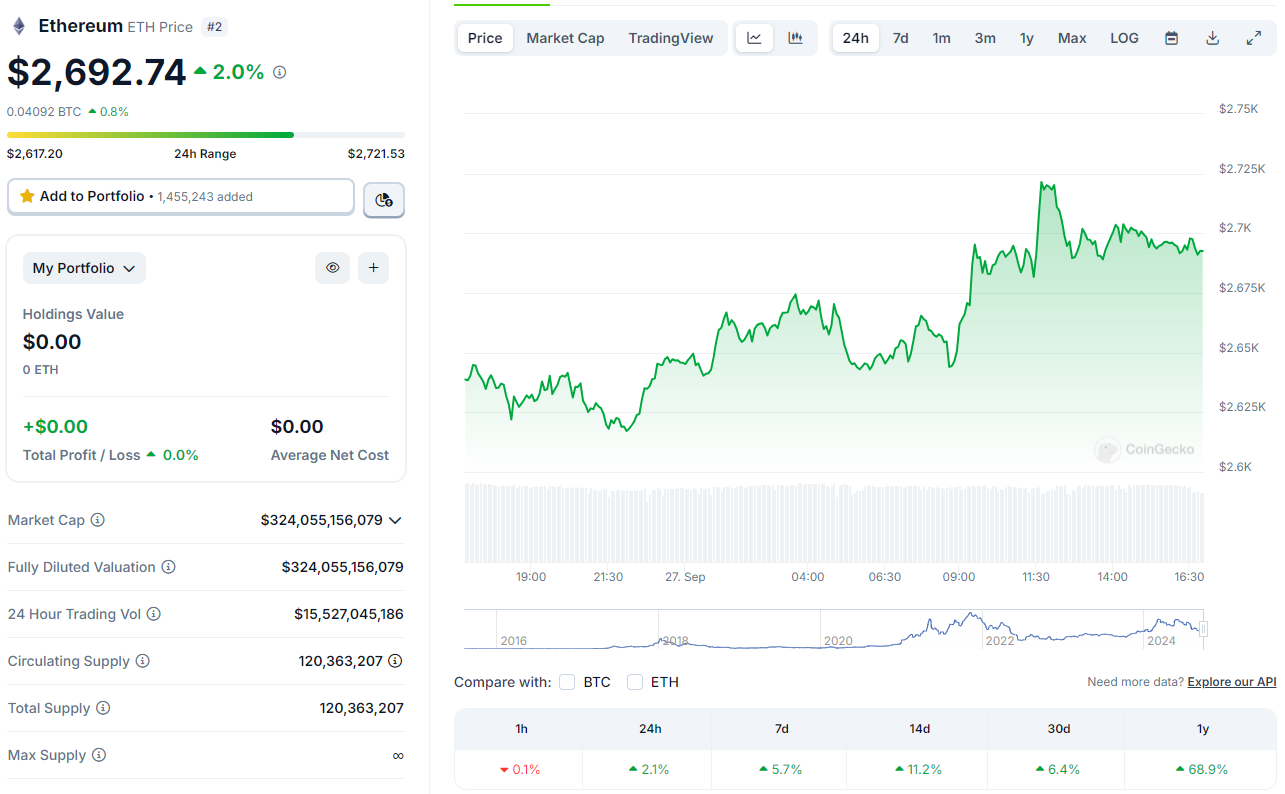The width and height of the screenshot is (1285, 794).
Task: Click the volume bars under the chart
Action: (x=834, y=523)
